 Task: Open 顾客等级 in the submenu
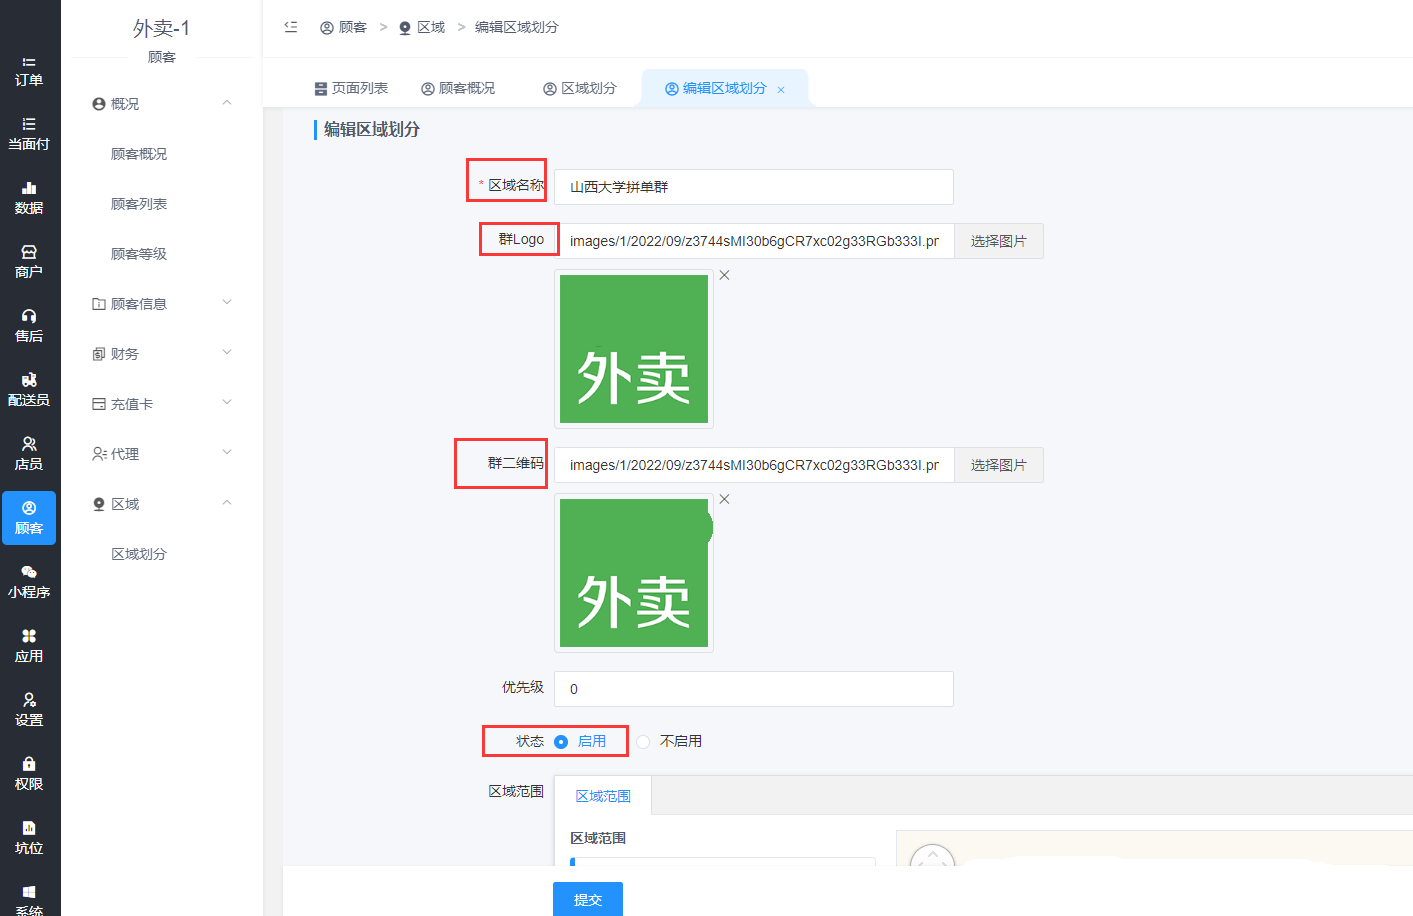(x=139, y=254)
